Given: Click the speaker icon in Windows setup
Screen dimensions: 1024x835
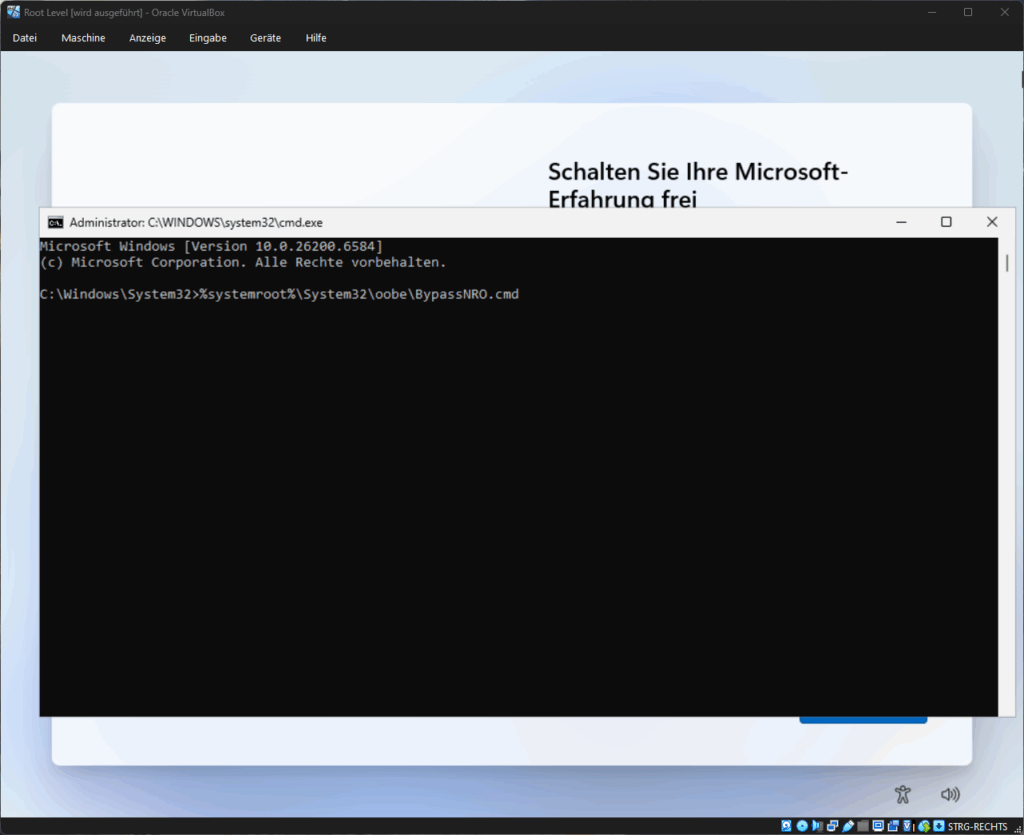Looking at the screenshot, I should point(950,794).
